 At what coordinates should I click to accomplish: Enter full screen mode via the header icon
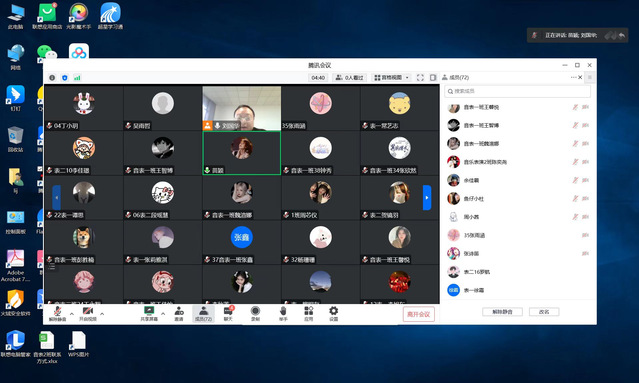pos(420,77)
